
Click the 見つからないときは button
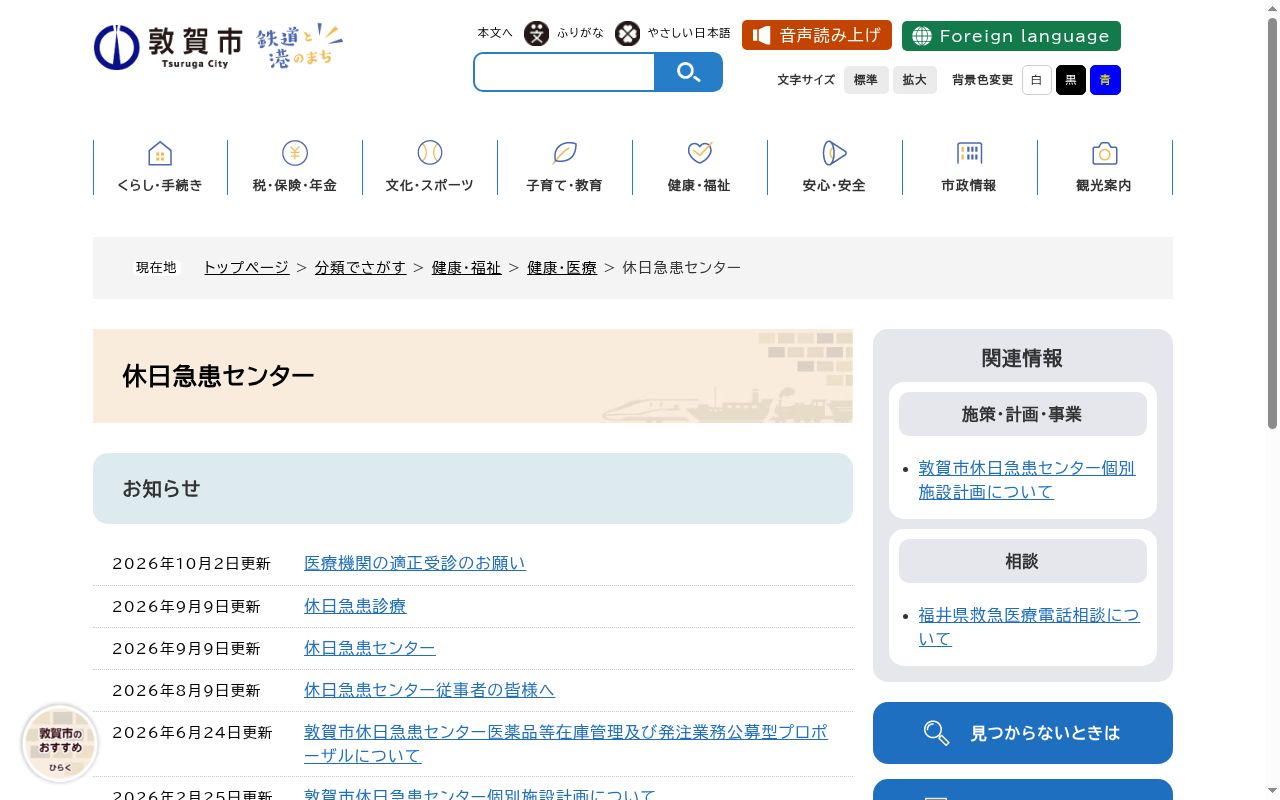[1023, 733]
